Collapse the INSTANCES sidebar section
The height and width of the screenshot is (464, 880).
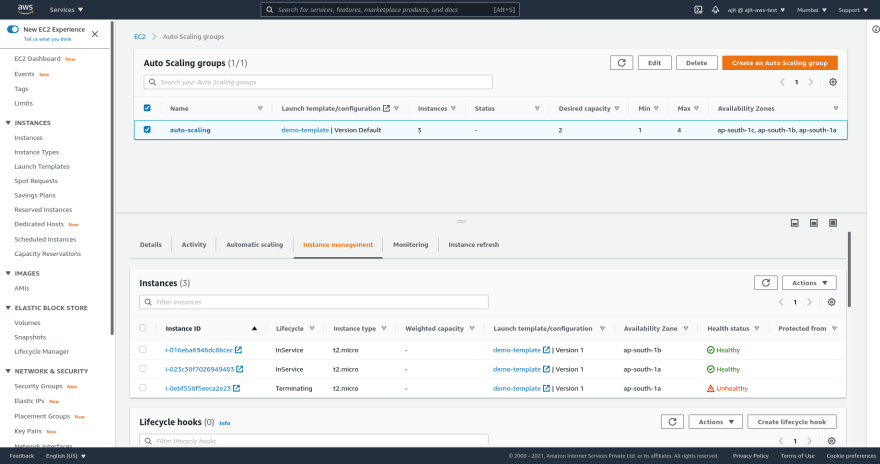tap(8, 122)
